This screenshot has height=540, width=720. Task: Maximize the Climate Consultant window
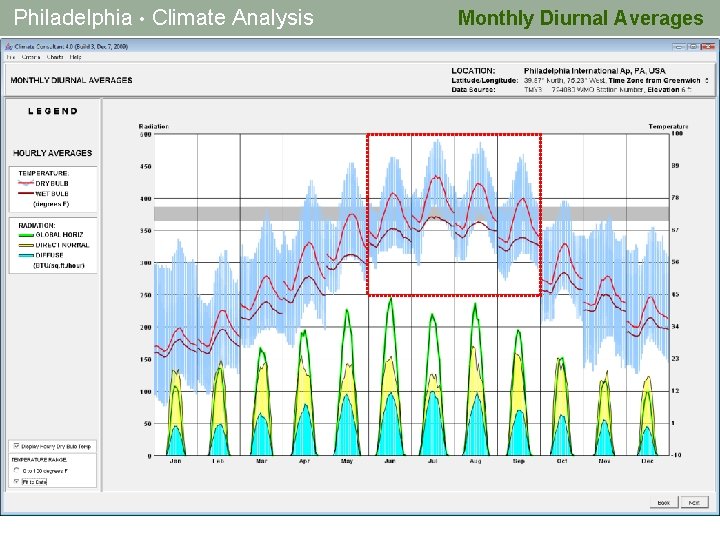pos(693,46)
